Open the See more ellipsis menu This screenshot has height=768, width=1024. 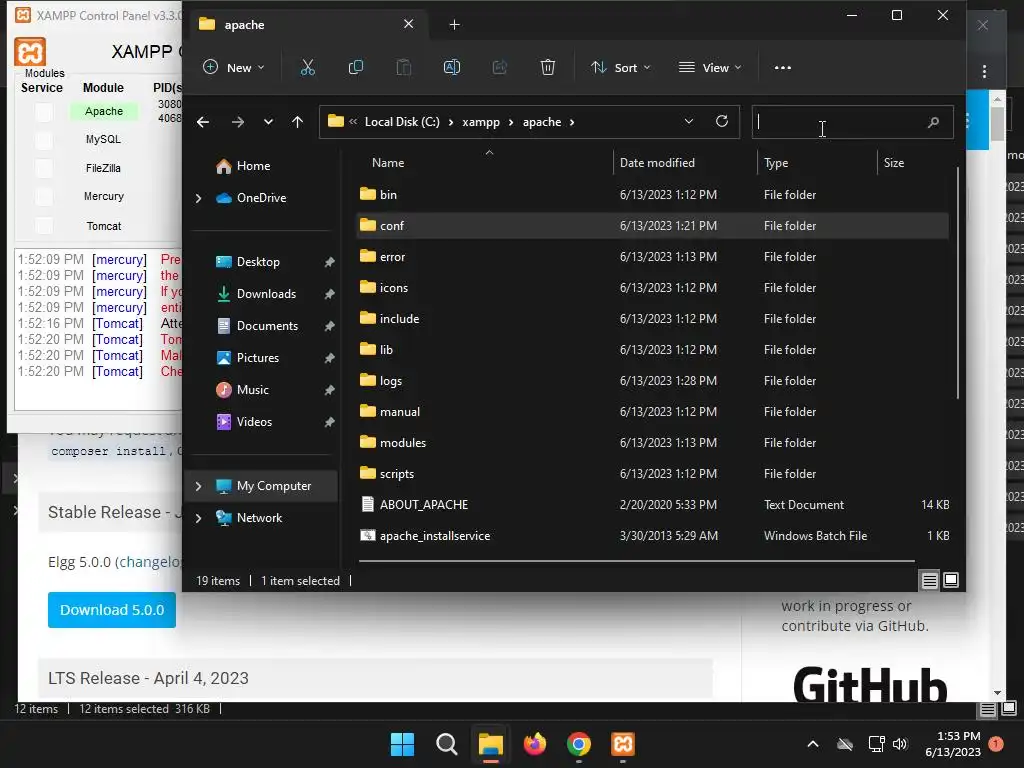pyautogui.click(x=782, y=67)
